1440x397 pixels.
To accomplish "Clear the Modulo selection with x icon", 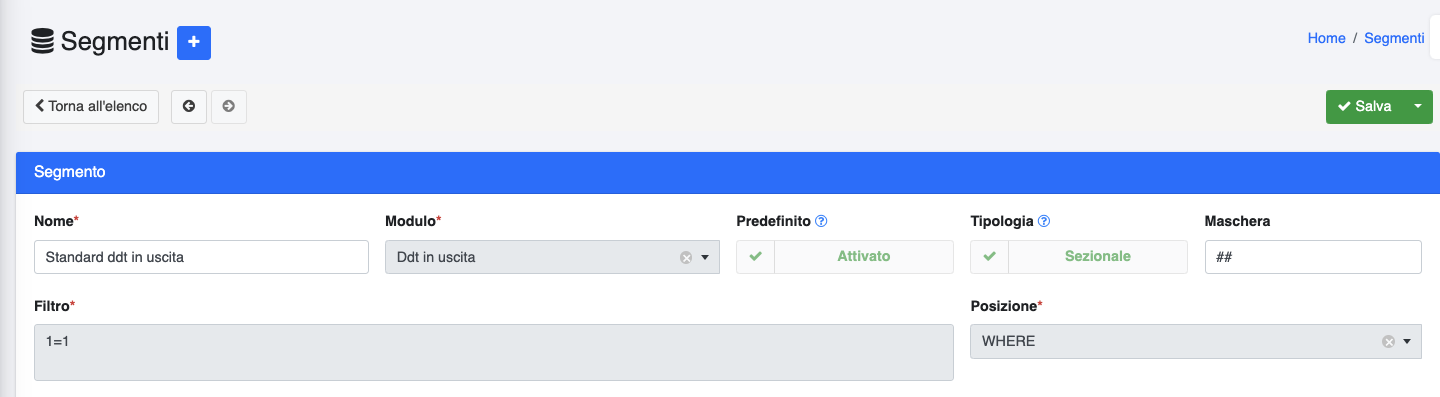I will 686,257.
